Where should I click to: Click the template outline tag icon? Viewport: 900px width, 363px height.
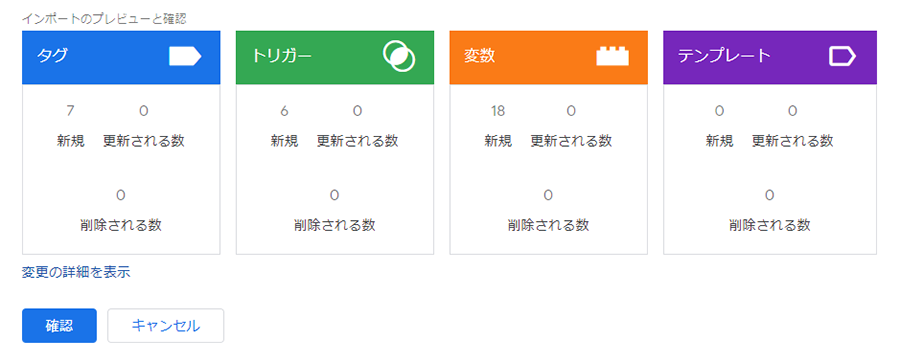(842, 56)
